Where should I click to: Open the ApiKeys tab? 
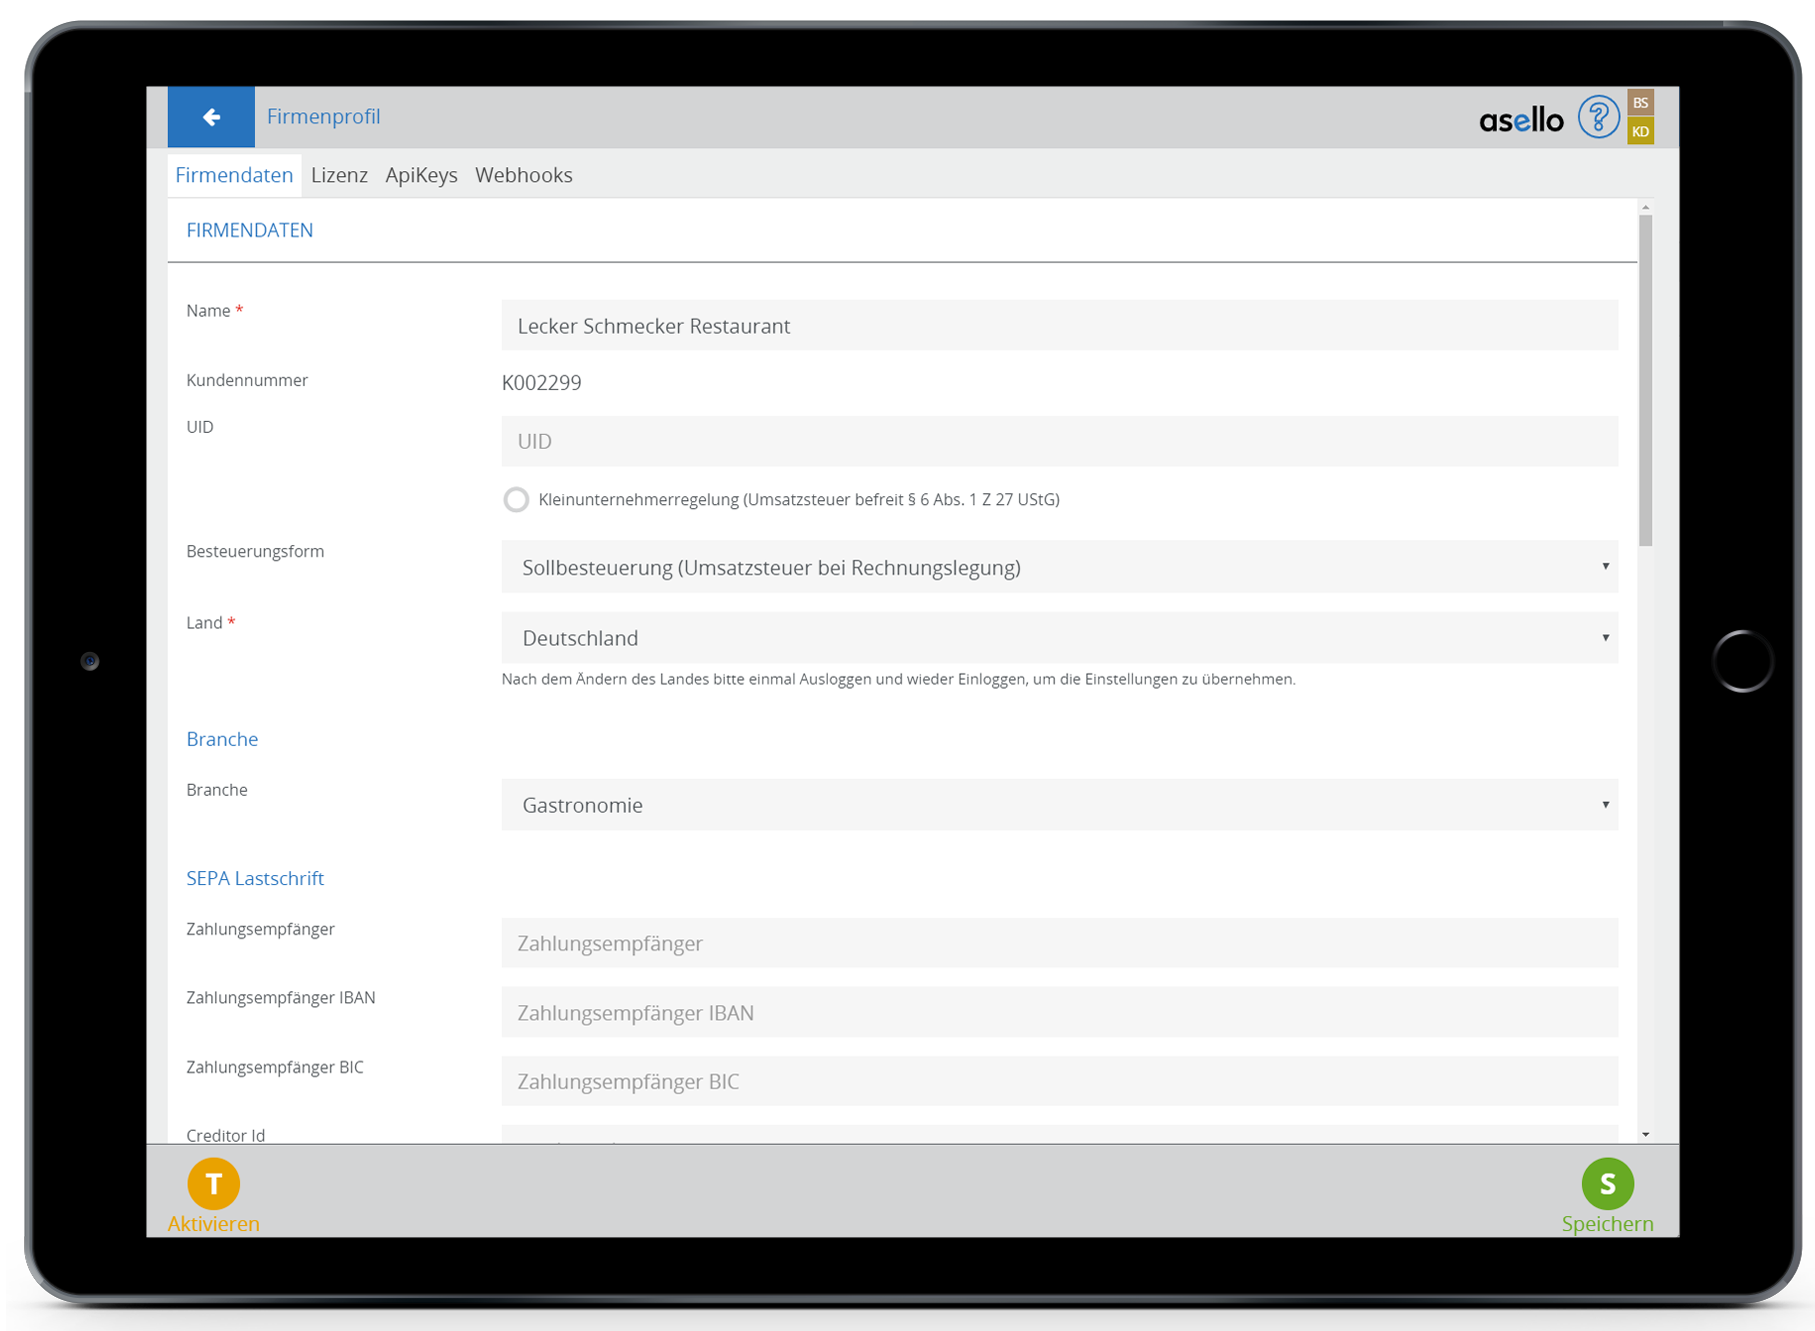click(x=421, y=175)
